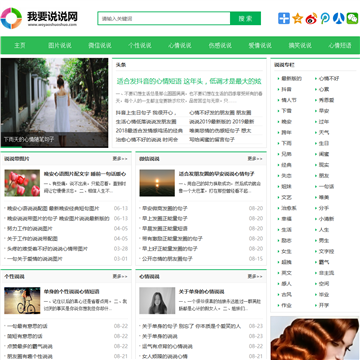Screen dimensions: 360x360
Task: Open the 个性说说 nav item
Action: pyautogui.click(x=140, y=45)
